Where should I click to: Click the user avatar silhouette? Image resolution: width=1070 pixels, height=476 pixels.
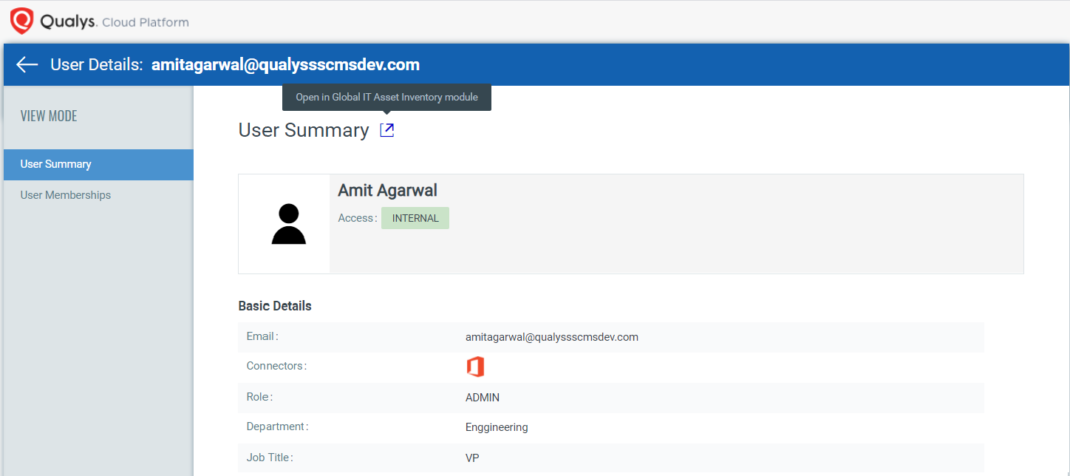pyautogui.click(x=288, y=224)
